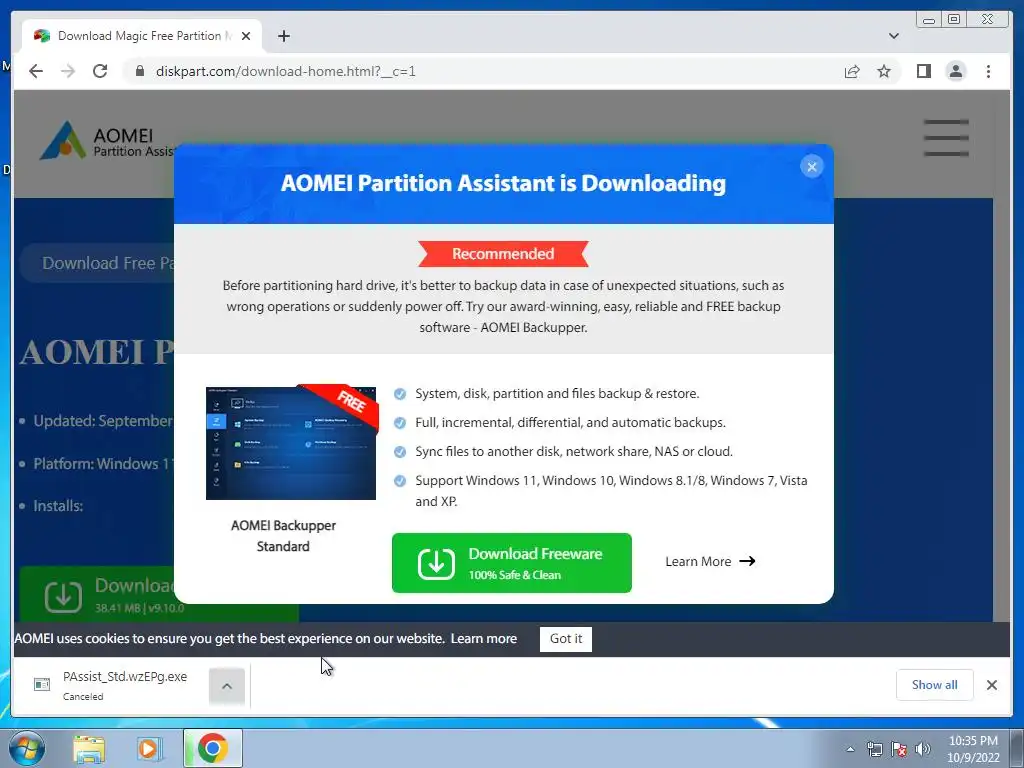The image size is (1024, 768).
Task: Open the Chrome profile avatar
Action: coord(955,71)
